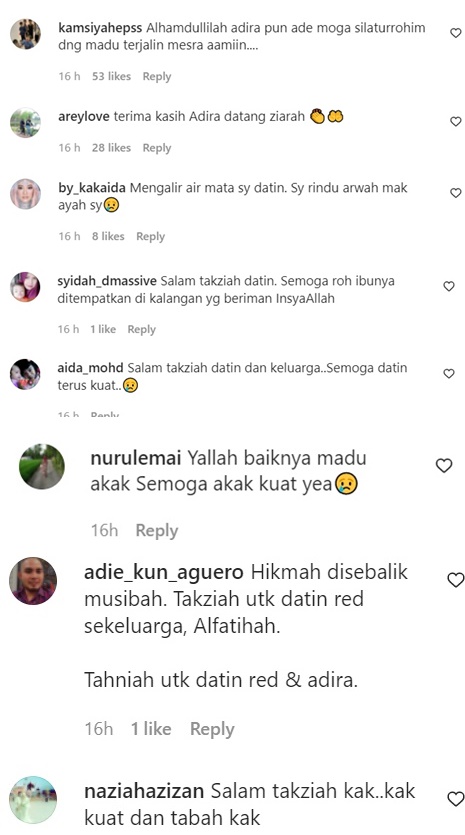Heart naziahazizan's comment
Viewport: 465px width, 835px height.
pyautogui.click(x=456, y=799)
